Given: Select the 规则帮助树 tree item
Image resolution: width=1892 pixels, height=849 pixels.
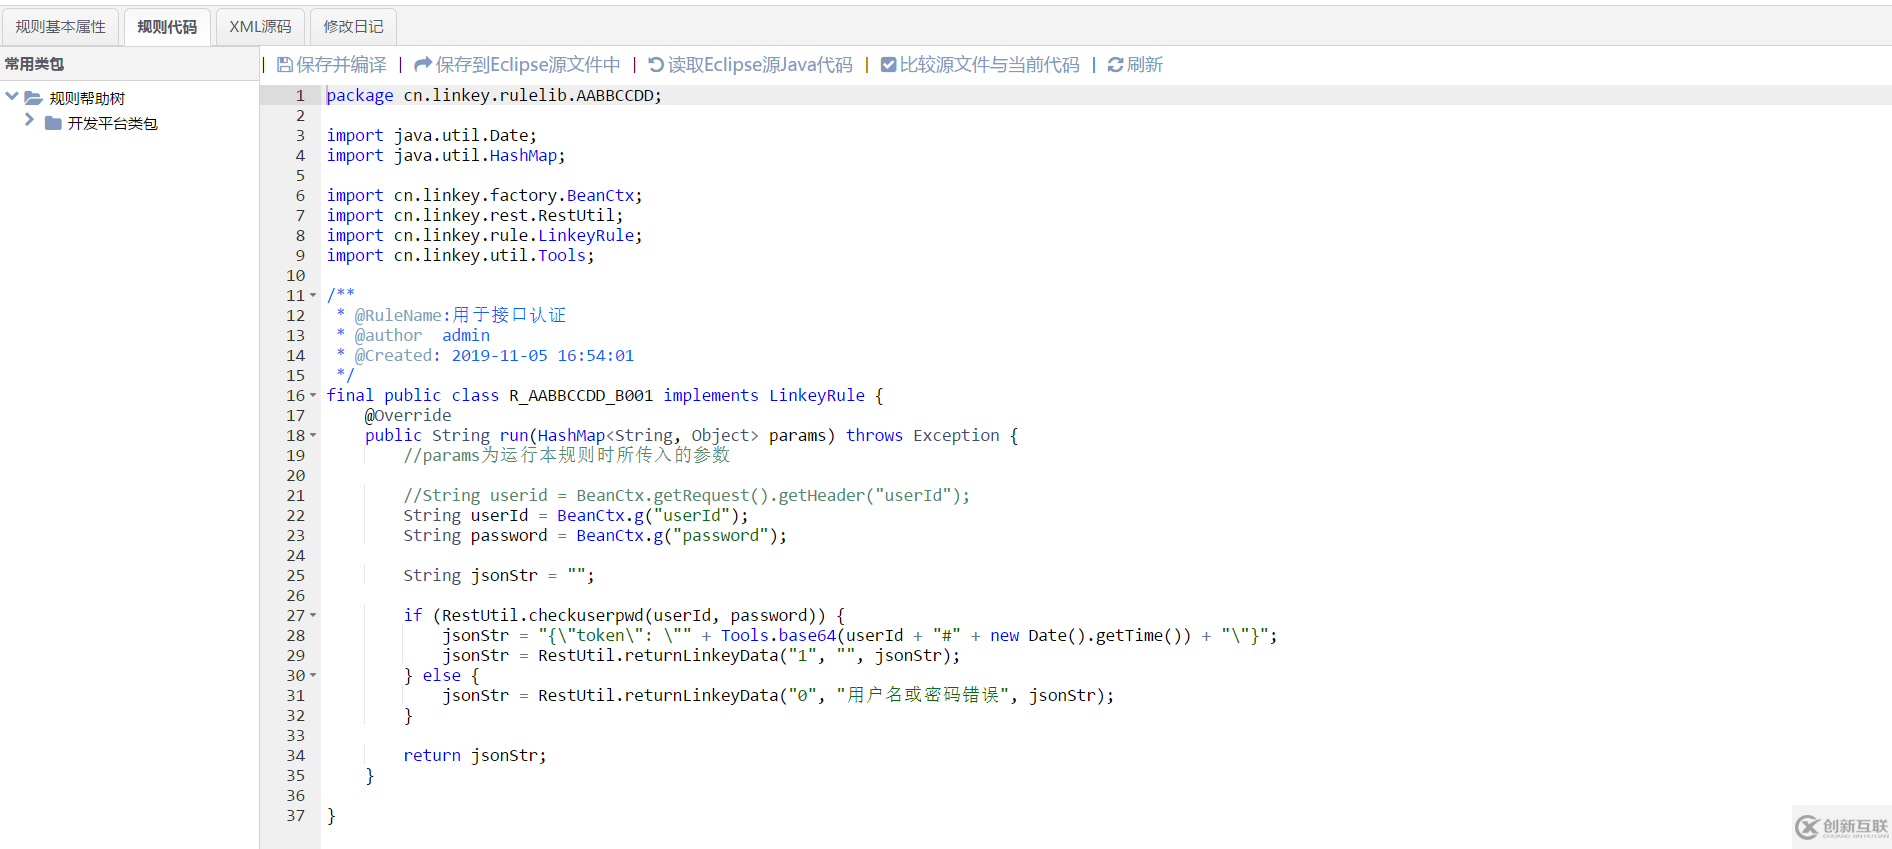Looking at the screenshot, I should coord(87,98).
